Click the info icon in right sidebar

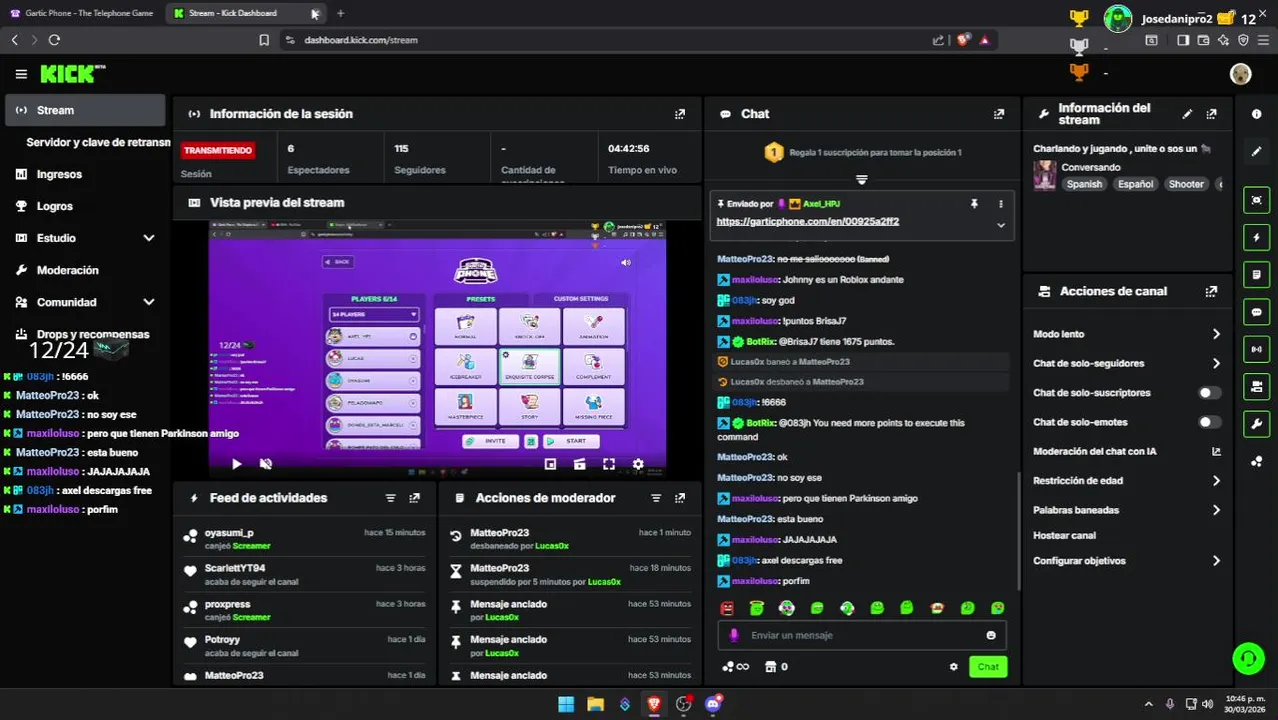(x=1257, y=114)
